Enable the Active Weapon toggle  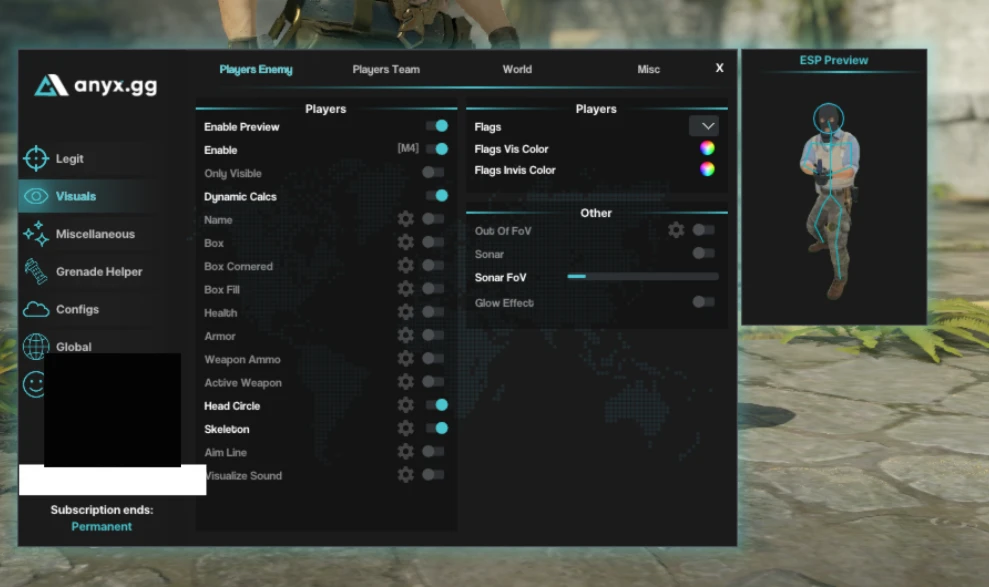pyautogui.click(x=433, y=382)
